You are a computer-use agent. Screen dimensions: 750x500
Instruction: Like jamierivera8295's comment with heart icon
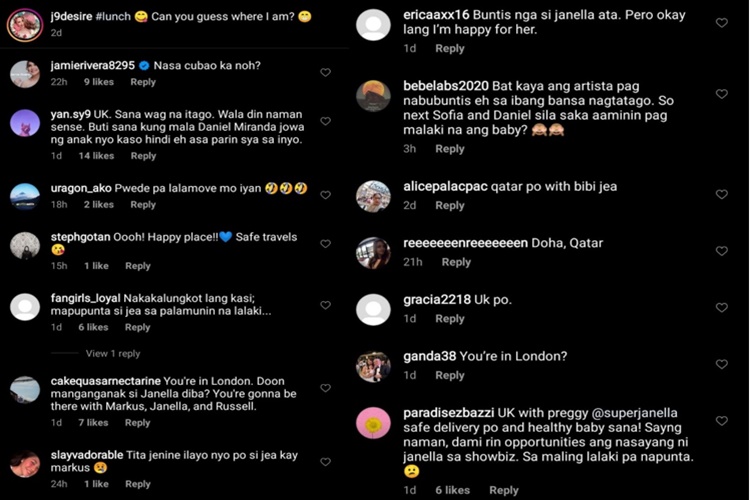(325, 72)
